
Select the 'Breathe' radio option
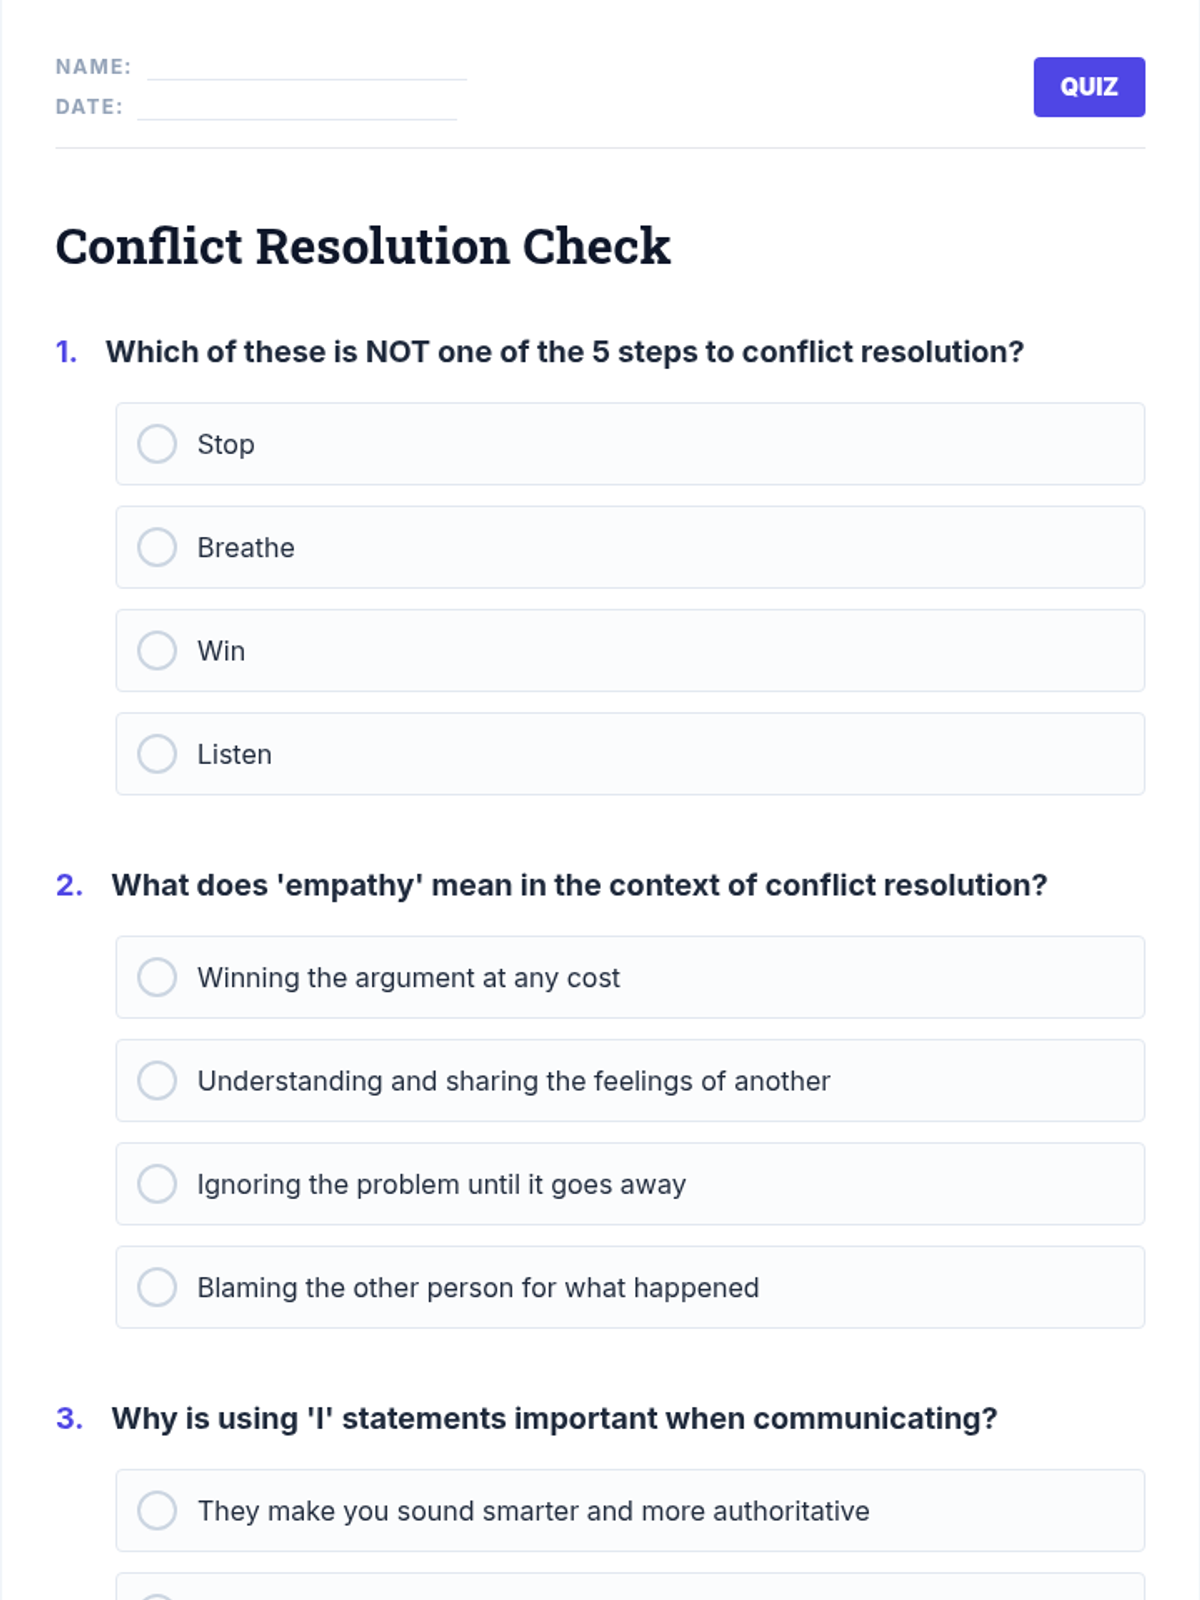coord(157,547)
